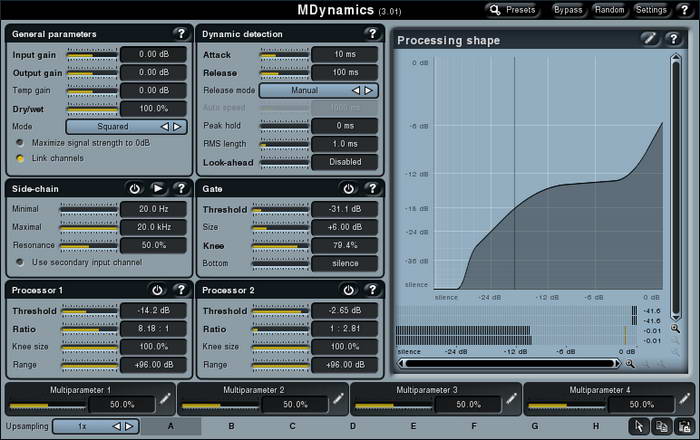
Task: Click up arrow of vertical graph scrollbar
Action: tap(676, 58)
